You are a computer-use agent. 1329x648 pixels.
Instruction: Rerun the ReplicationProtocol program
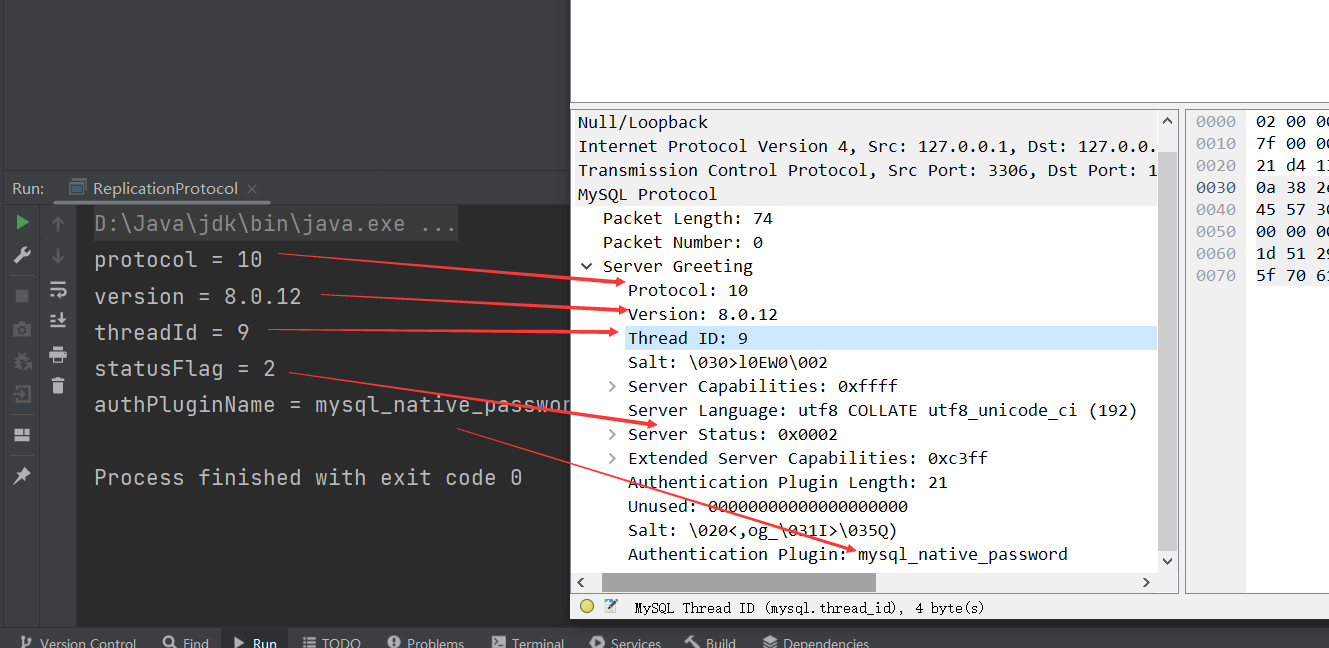click(21, 223)
